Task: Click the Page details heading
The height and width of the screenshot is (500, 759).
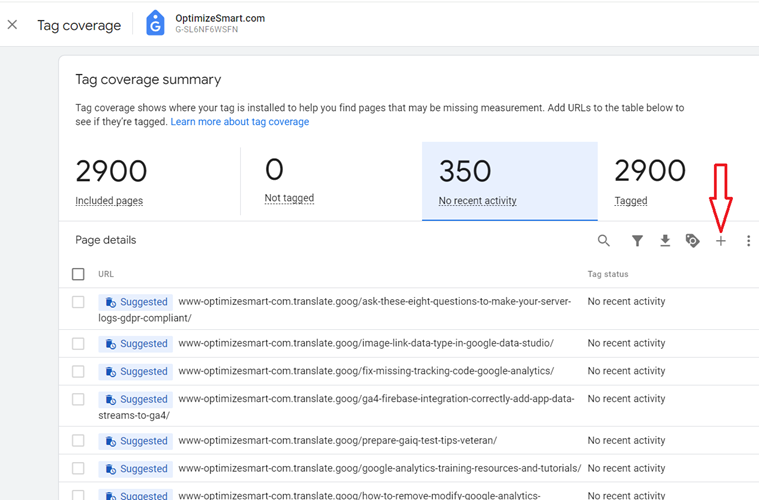Action: point(106,240)
